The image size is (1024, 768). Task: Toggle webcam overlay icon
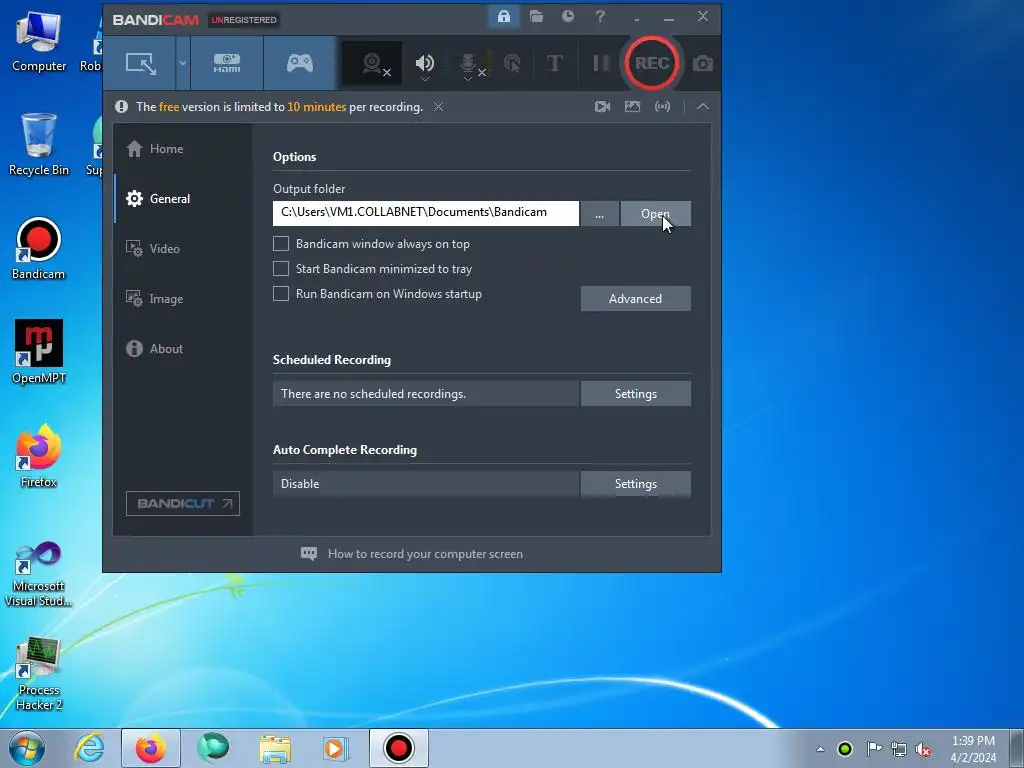pyautogui.click(x=372, y=63)
